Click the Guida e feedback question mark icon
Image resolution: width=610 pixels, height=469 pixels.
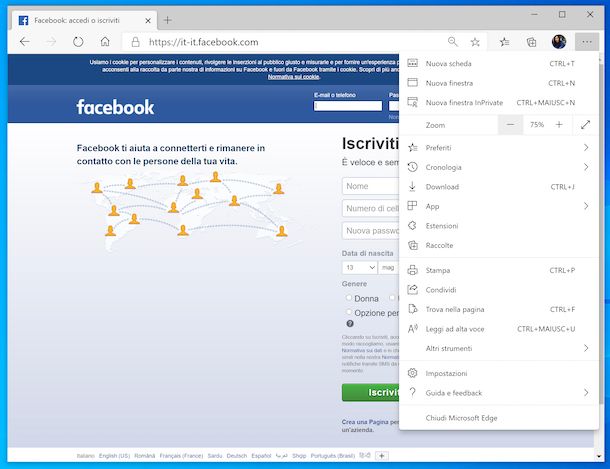[412, 392]
